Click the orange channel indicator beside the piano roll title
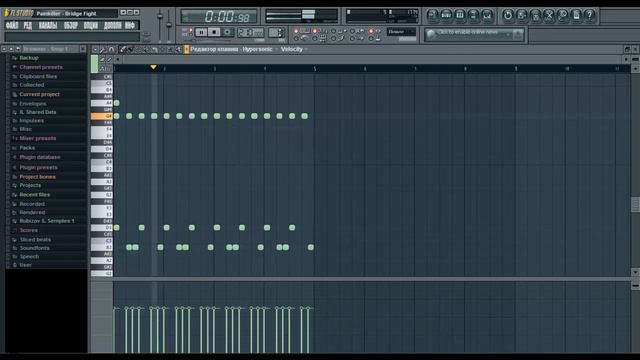The width and height of the screenshot is (640, 360). [x=187, y=49]
